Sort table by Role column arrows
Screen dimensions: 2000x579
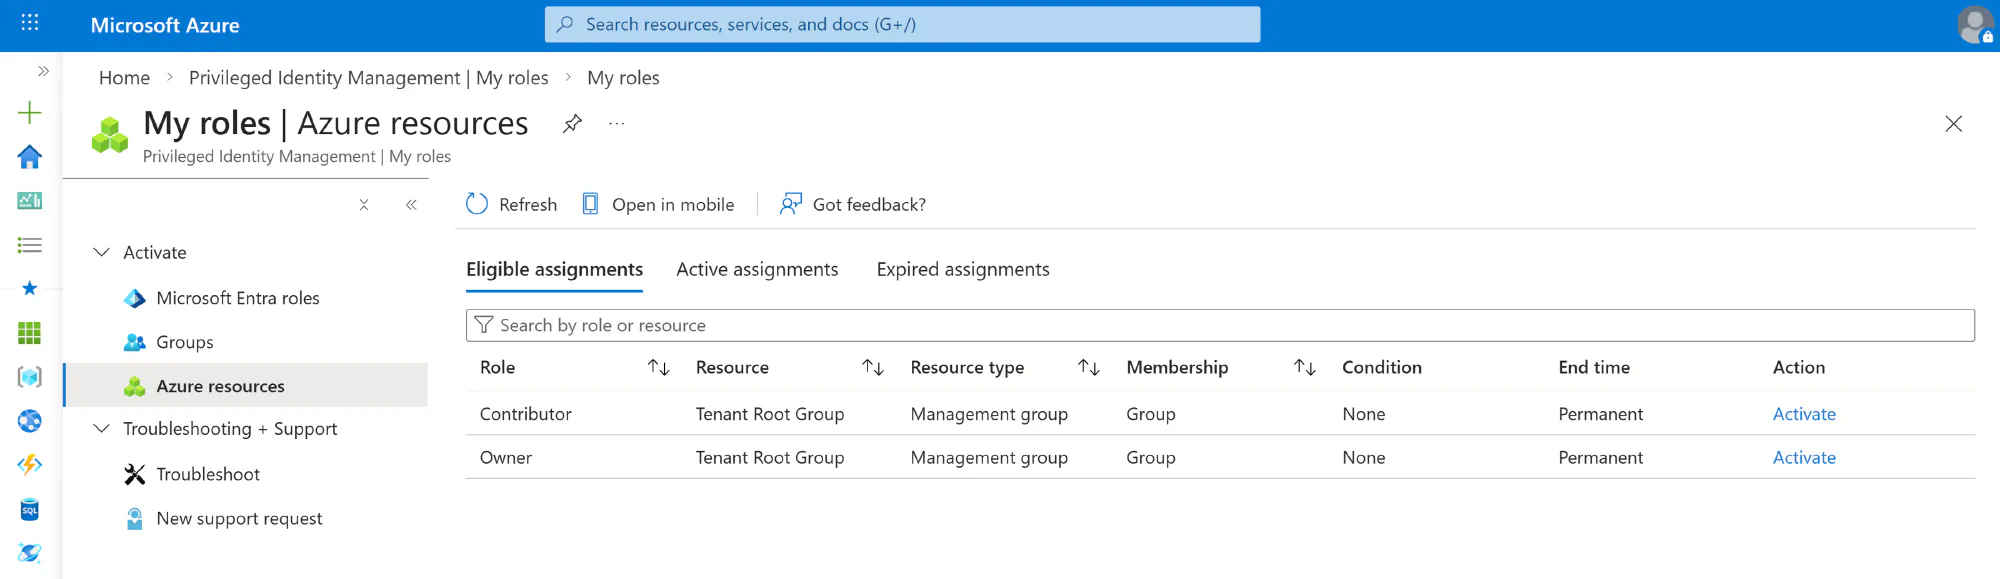pos(658,367)
